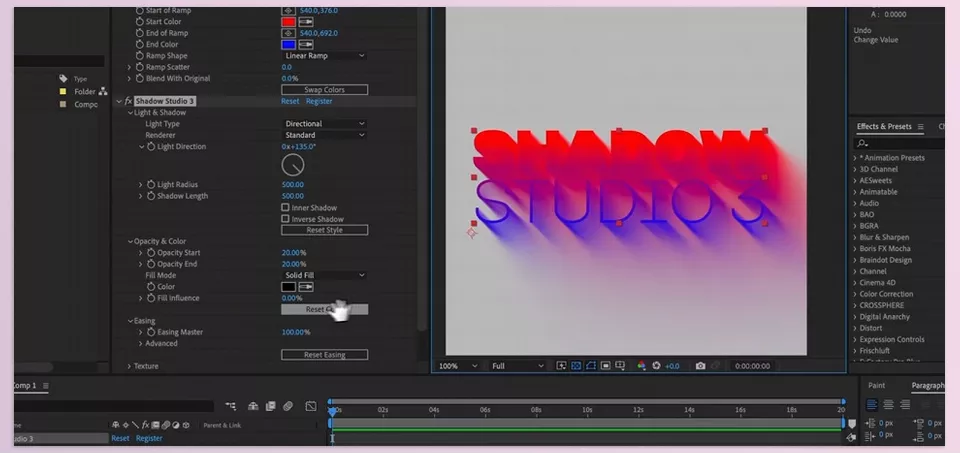Select the Effects & Presets tab

884,127
